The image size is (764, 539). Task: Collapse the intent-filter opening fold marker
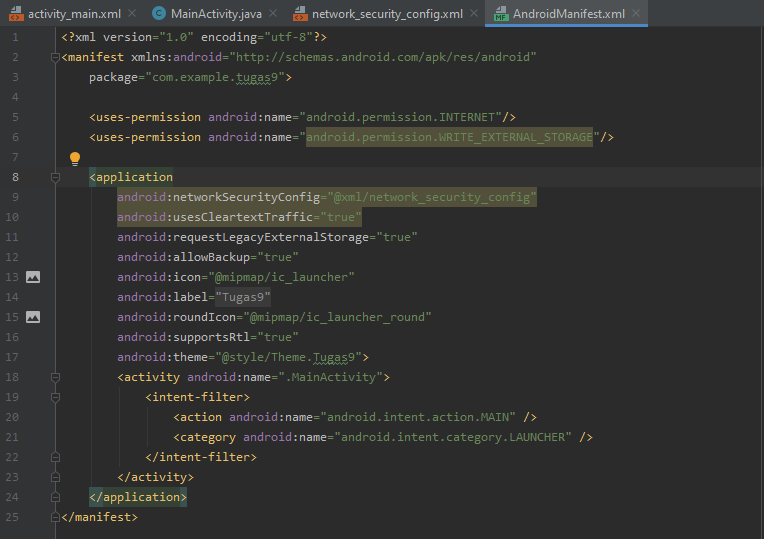pyautogui.click(x=55, y=397)
